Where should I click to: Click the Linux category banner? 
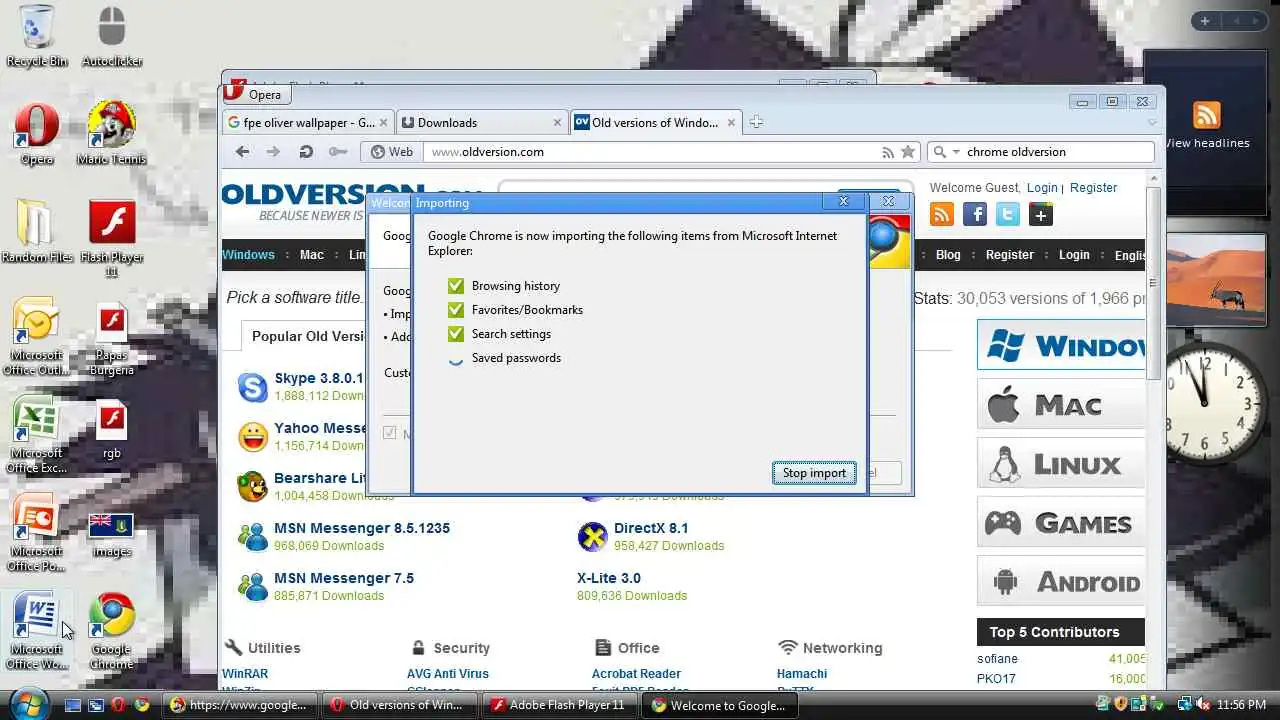[1061, 463]
